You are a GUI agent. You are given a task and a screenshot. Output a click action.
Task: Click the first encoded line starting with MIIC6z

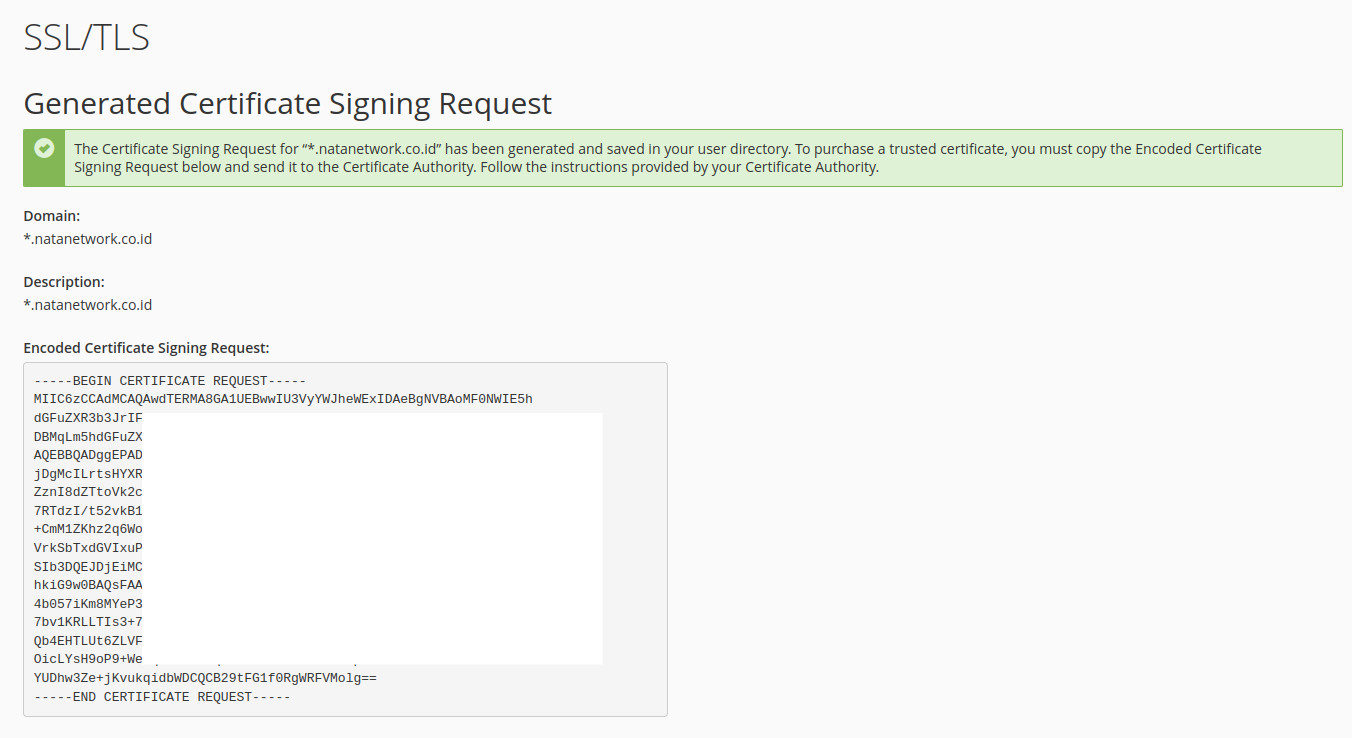pos(283,398)
